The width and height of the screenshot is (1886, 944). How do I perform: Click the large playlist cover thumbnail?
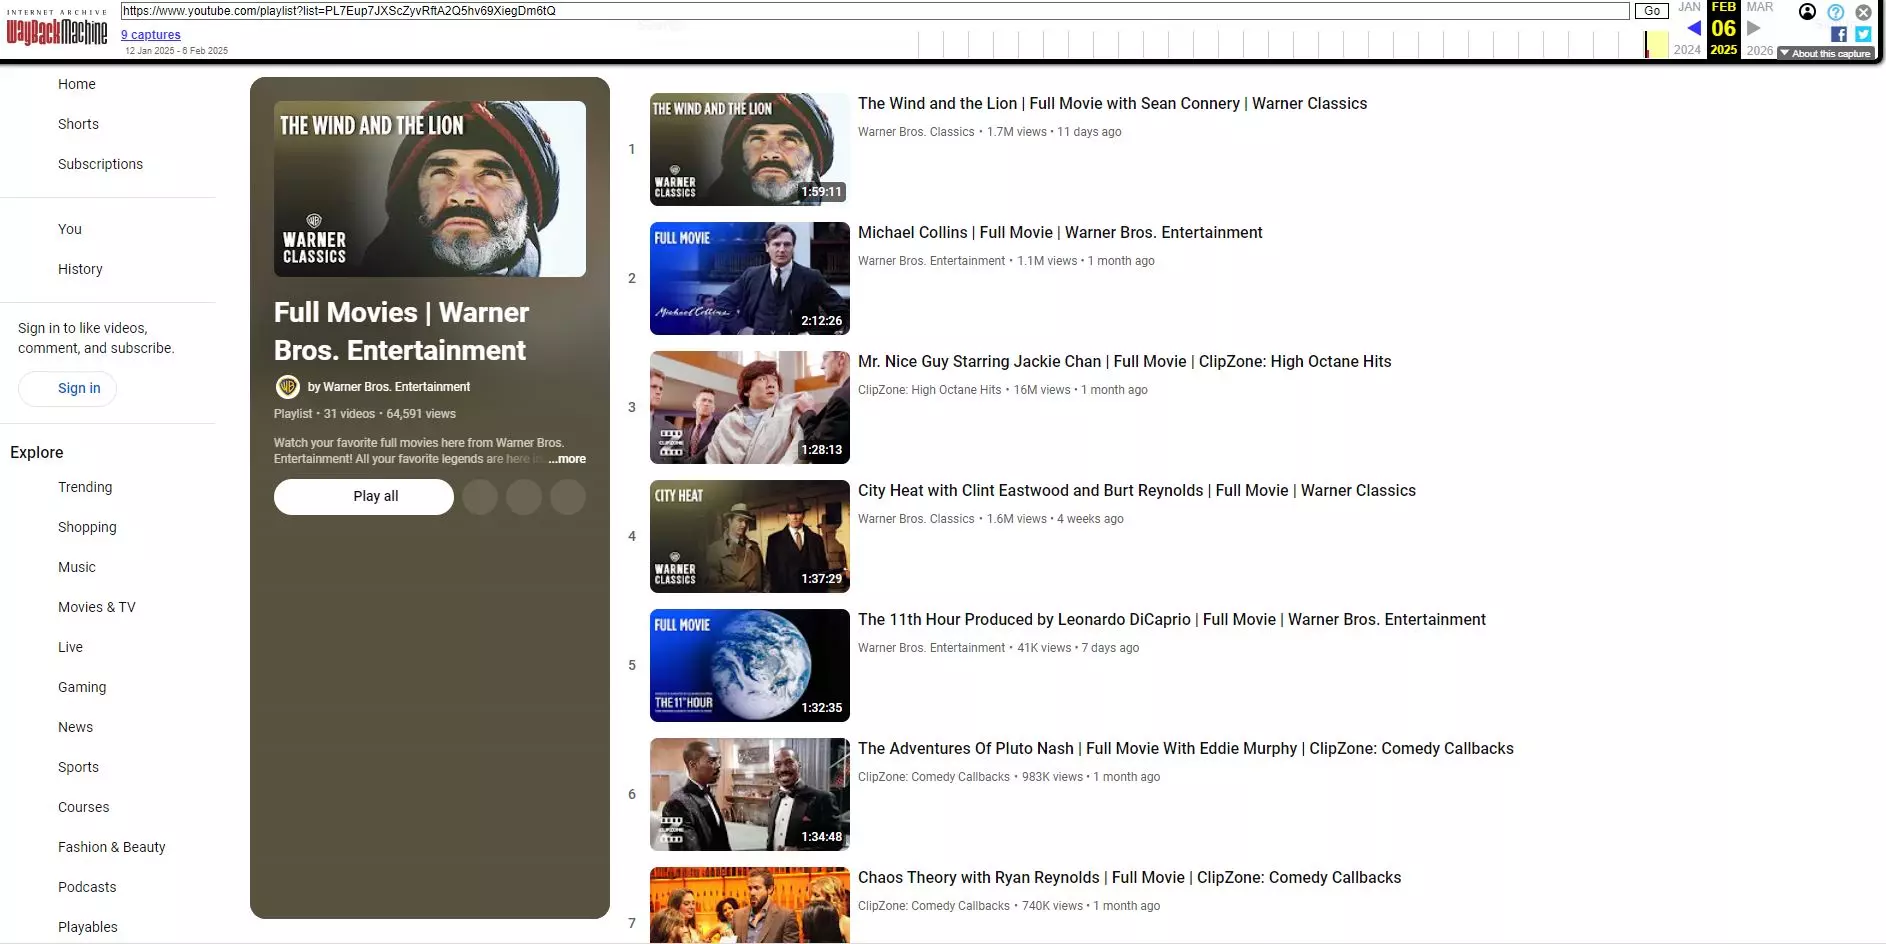pyautogui.click(x=430, y=189)
